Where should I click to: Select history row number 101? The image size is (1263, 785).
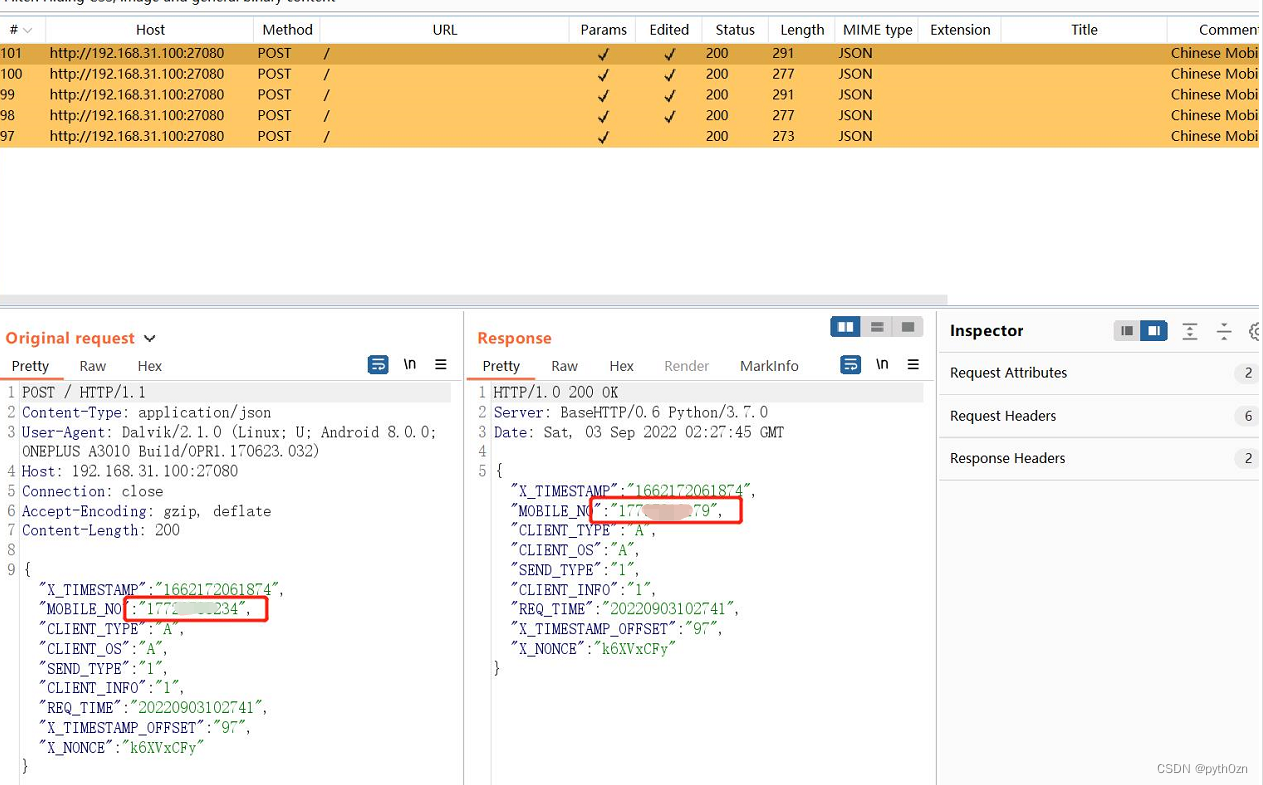coord(629,53)
